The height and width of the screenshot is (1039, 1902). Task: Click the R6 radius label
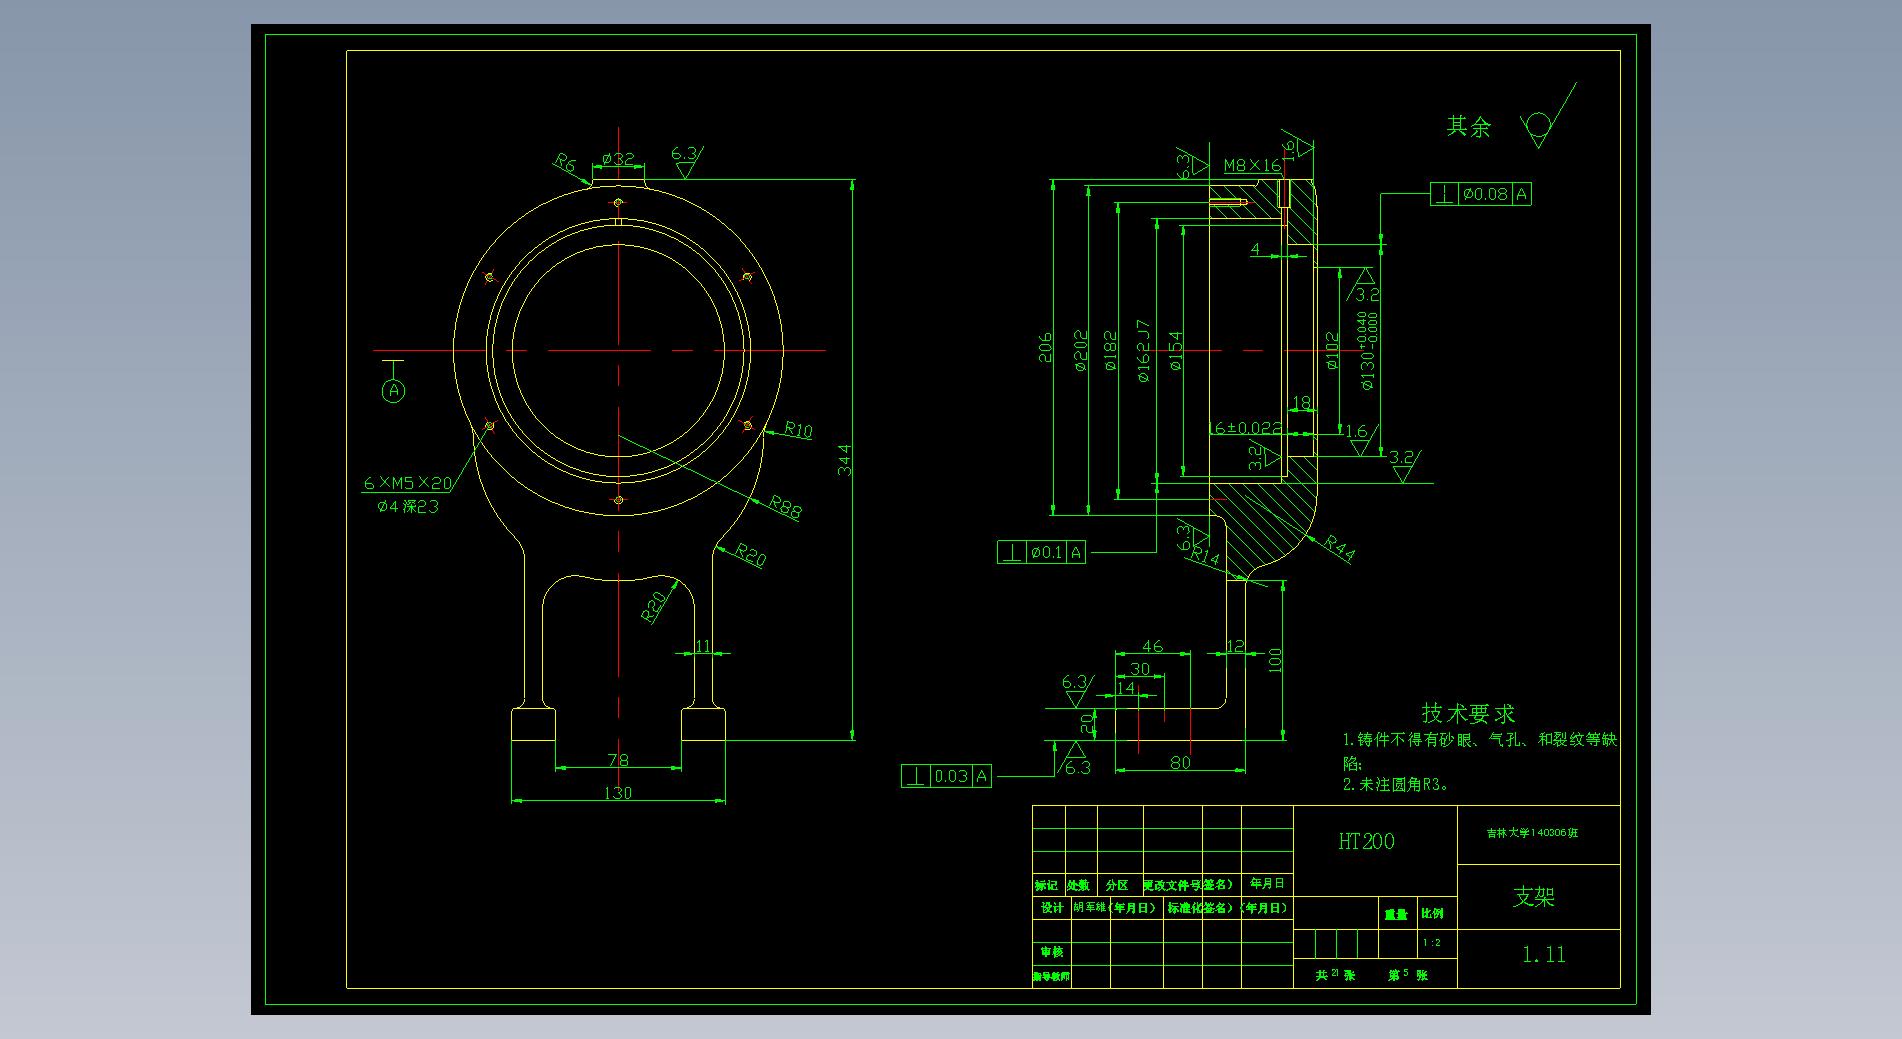pyautogui.click(x=566, y=162)
